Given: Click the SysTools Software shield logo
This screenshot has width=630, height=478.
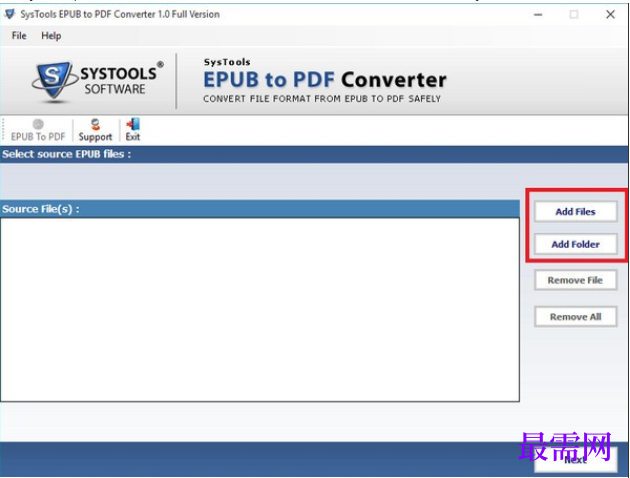Looking at the screenshot, I should tap(54, 80).
